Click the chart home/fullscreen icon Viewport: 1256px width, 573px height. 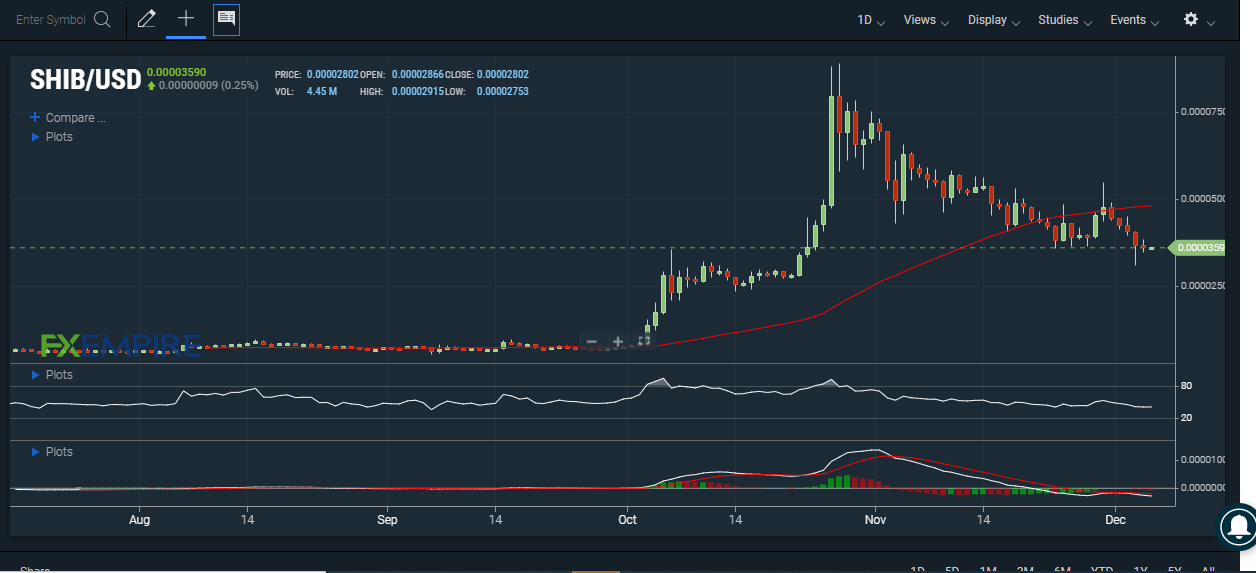click(x=643, y=342)
